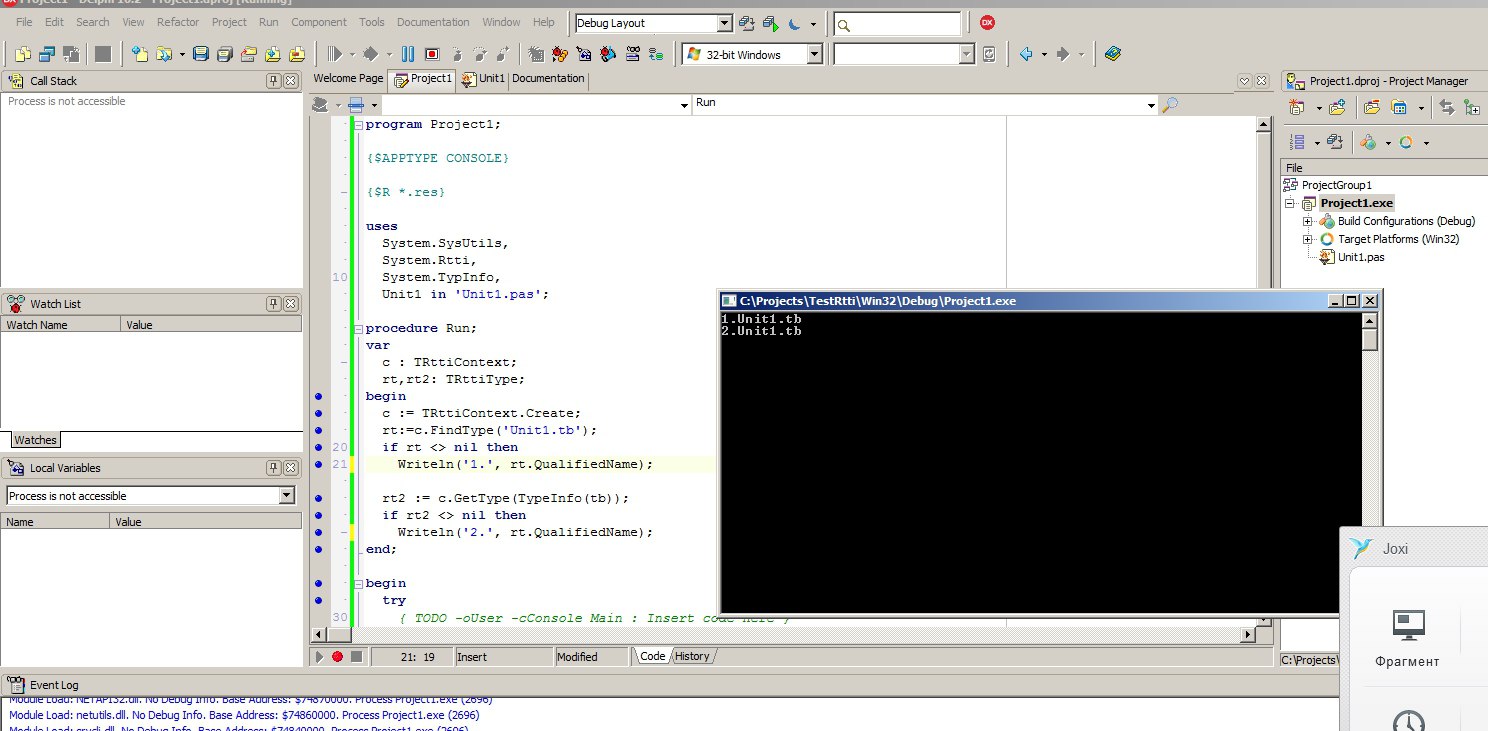Click the Trace Into debug icon
The height and width of the screenshot is (731, 1488).
click(x=456, y=54)
